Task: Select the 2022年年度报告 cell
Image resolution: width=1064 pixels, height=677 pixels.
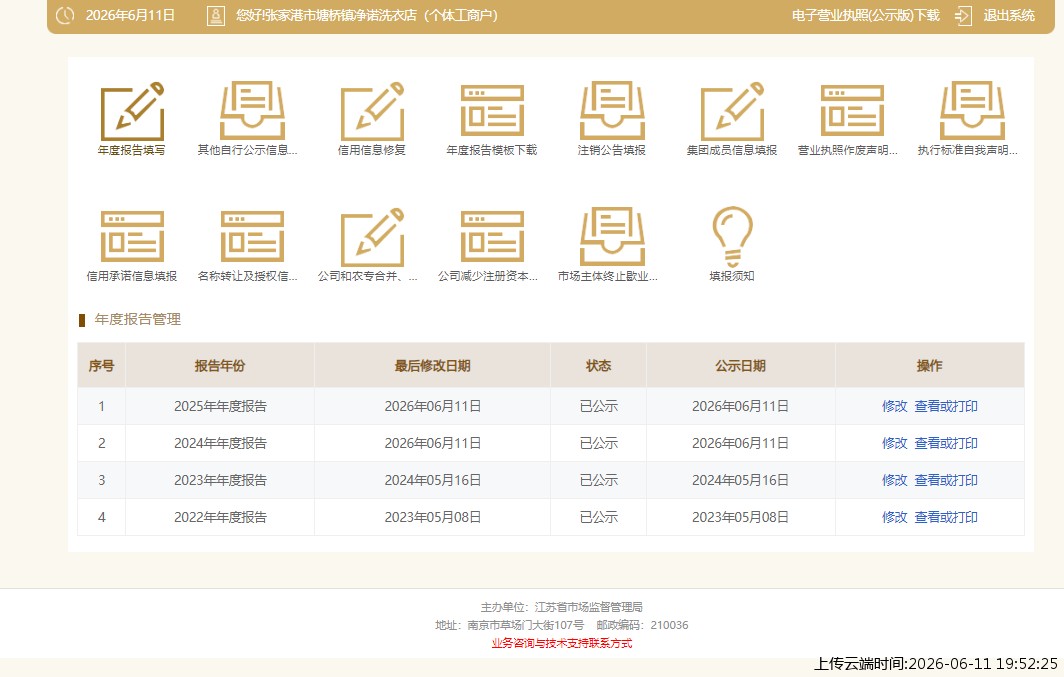Action: (220, 517)
